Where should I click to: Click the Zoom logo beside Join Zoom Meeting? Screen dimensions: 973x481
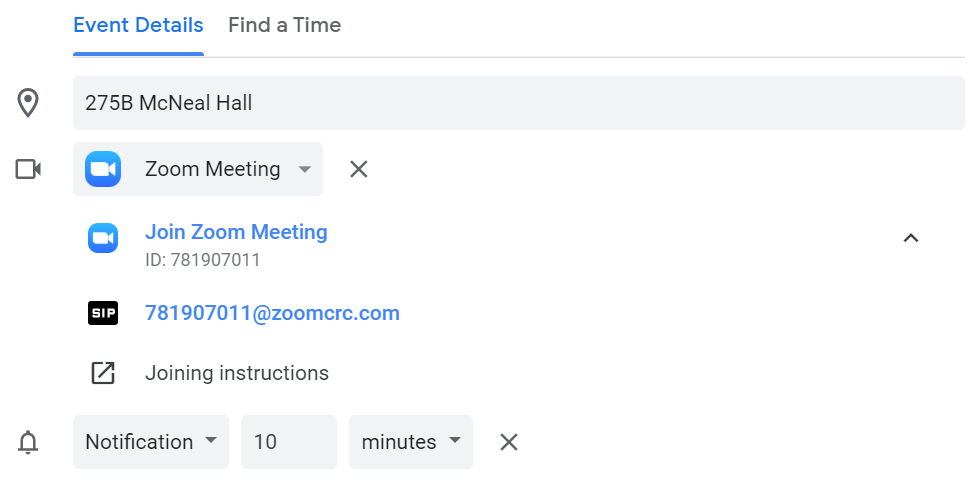pyautogui.click(x=103, y=238)
